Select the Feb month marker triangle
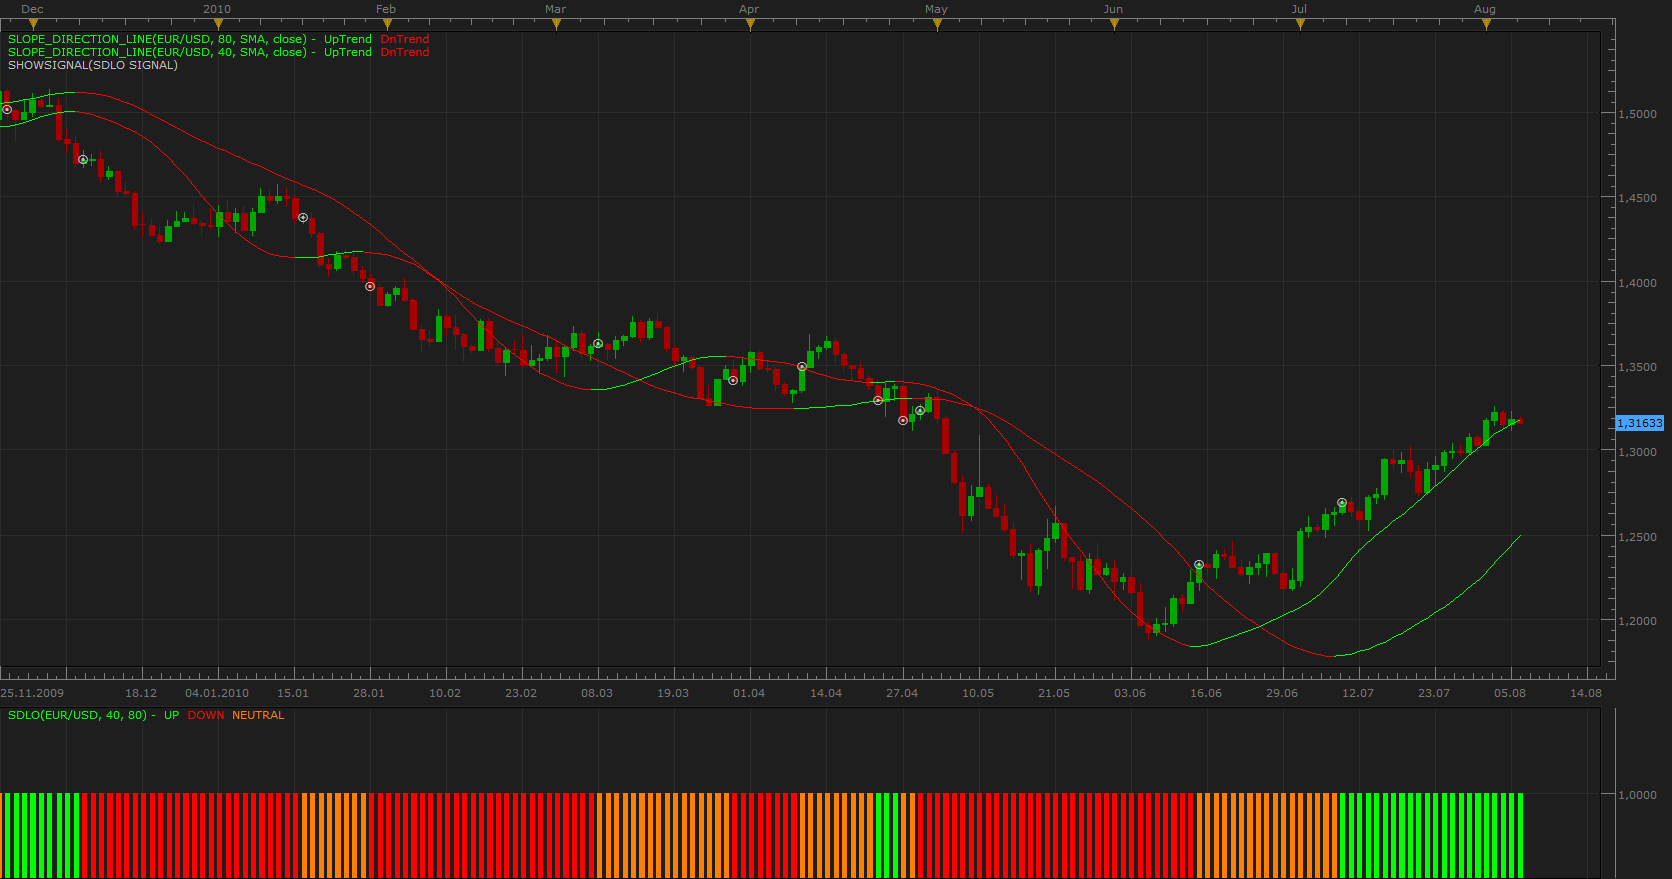This screenshot has height=879, width=1672. [386, 25]
